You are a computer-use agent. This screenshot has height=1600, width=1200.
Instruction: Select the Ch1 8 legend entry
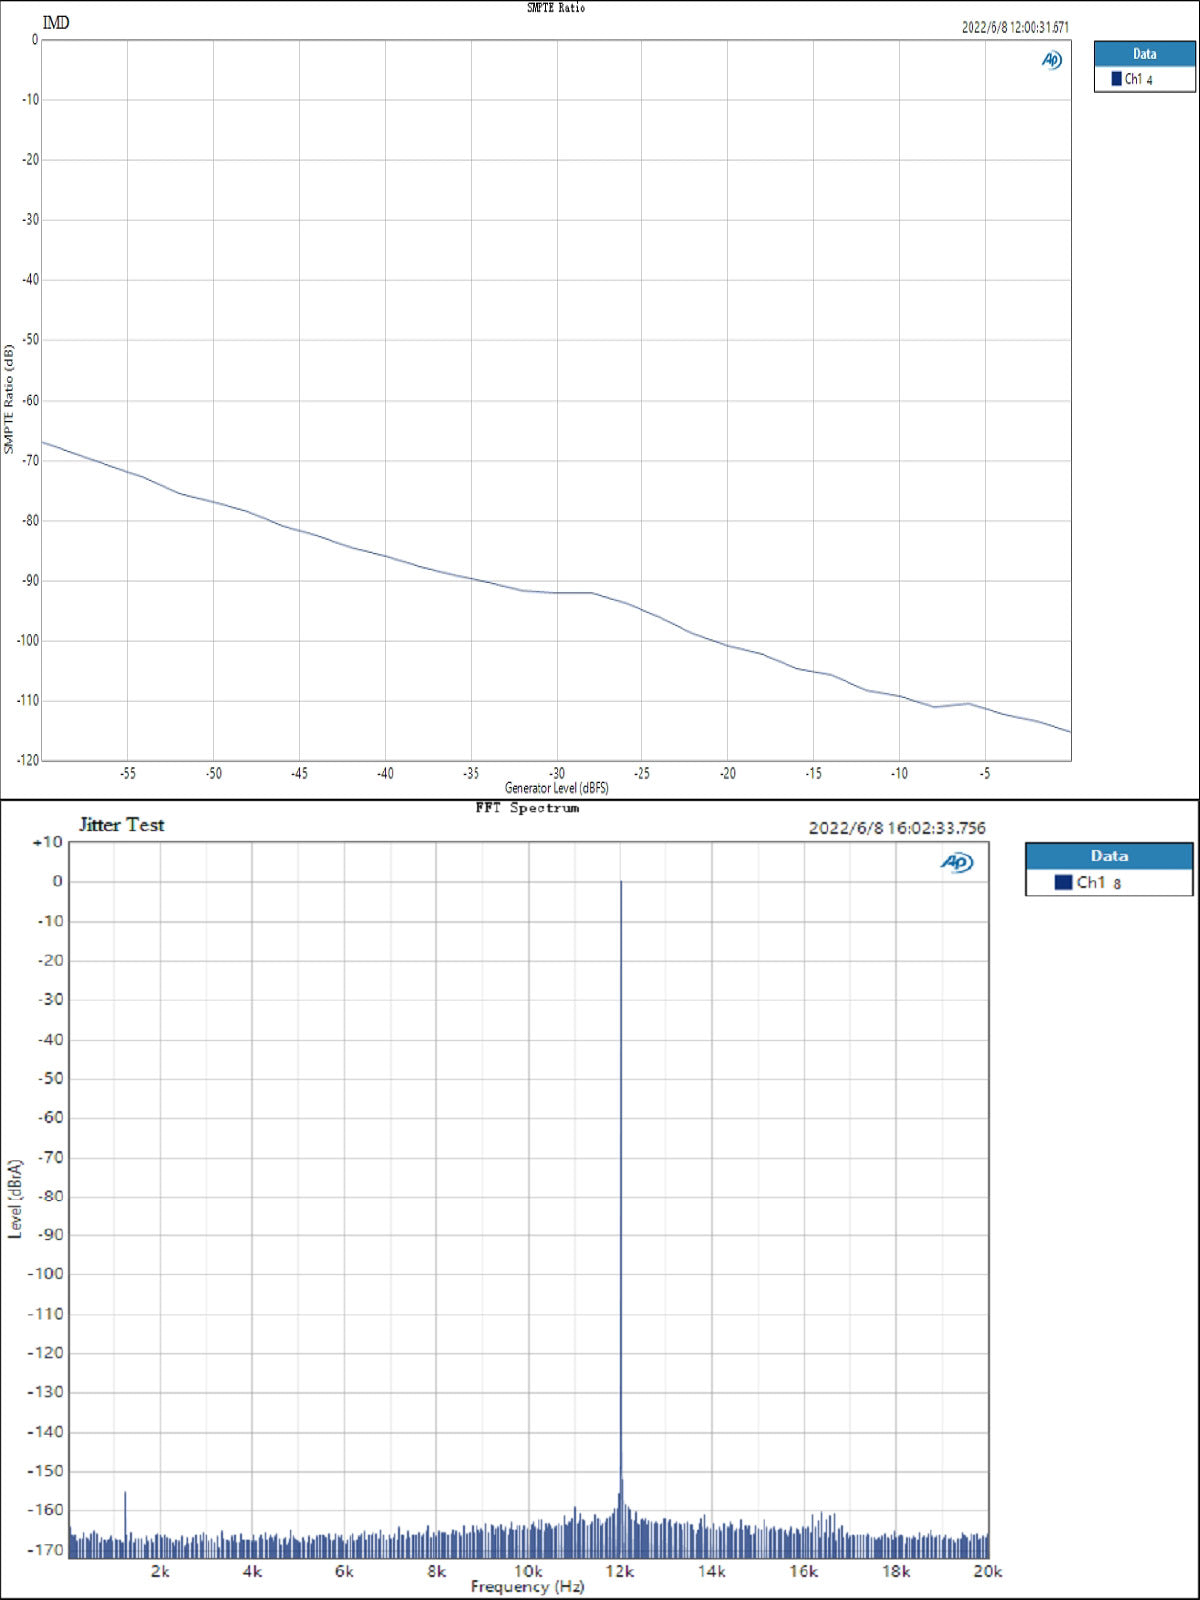(x=1098, y=882)
